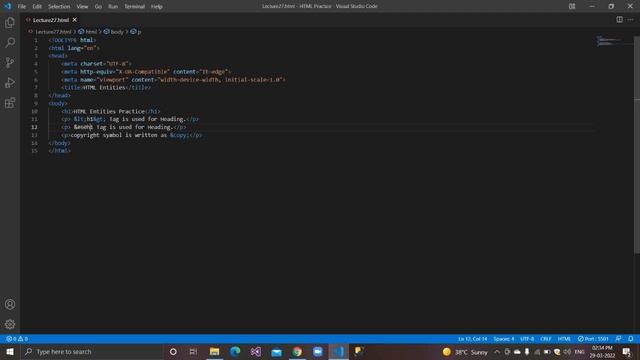Open the Source Control view
The width and height of the screenshot is (640, 360).
point(10,62)
